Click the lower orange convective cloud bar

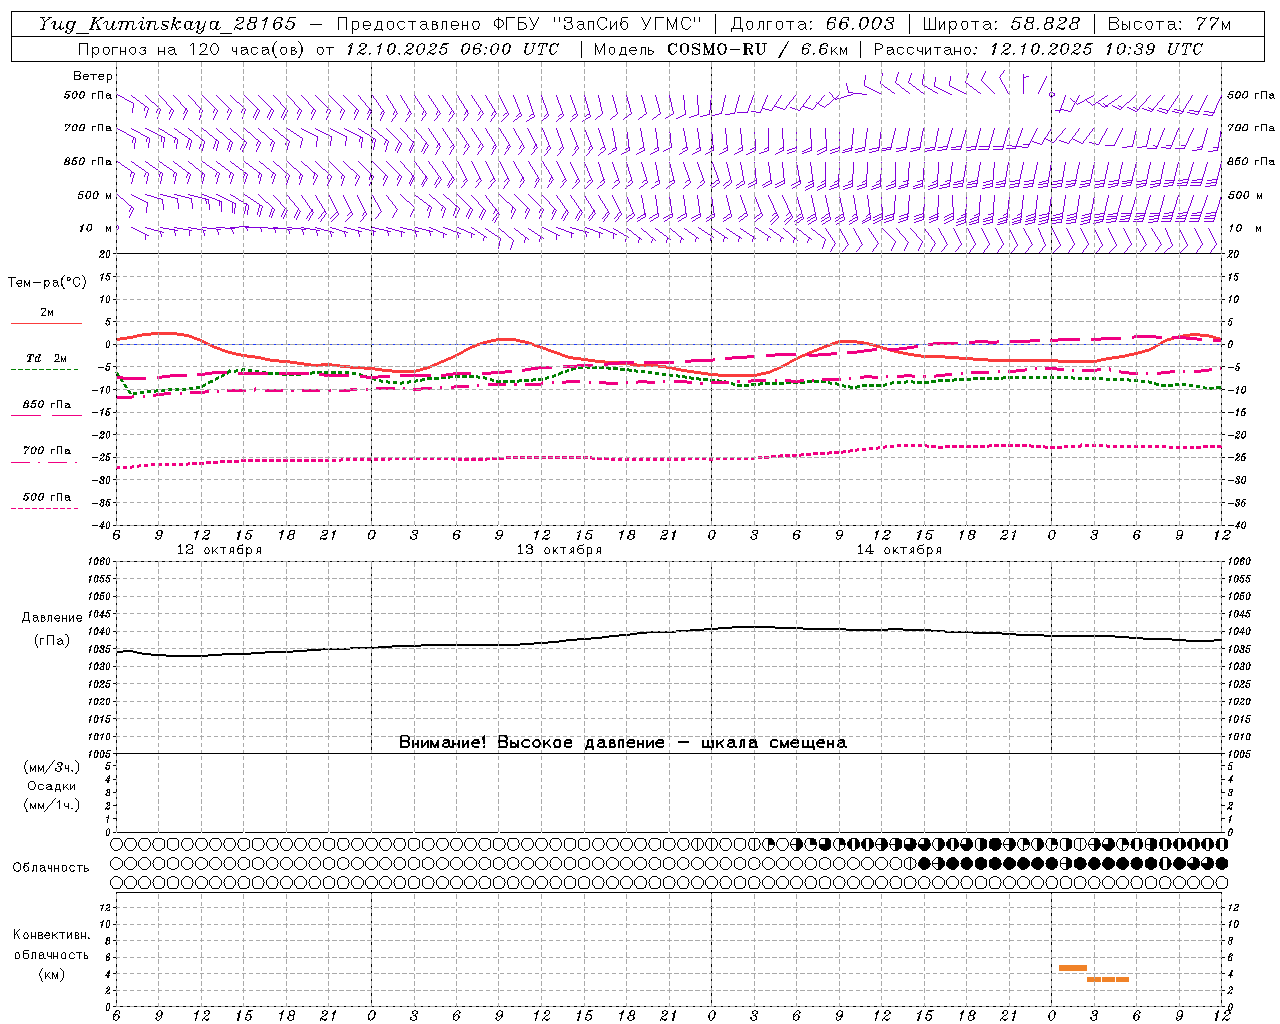point(1108,979)
